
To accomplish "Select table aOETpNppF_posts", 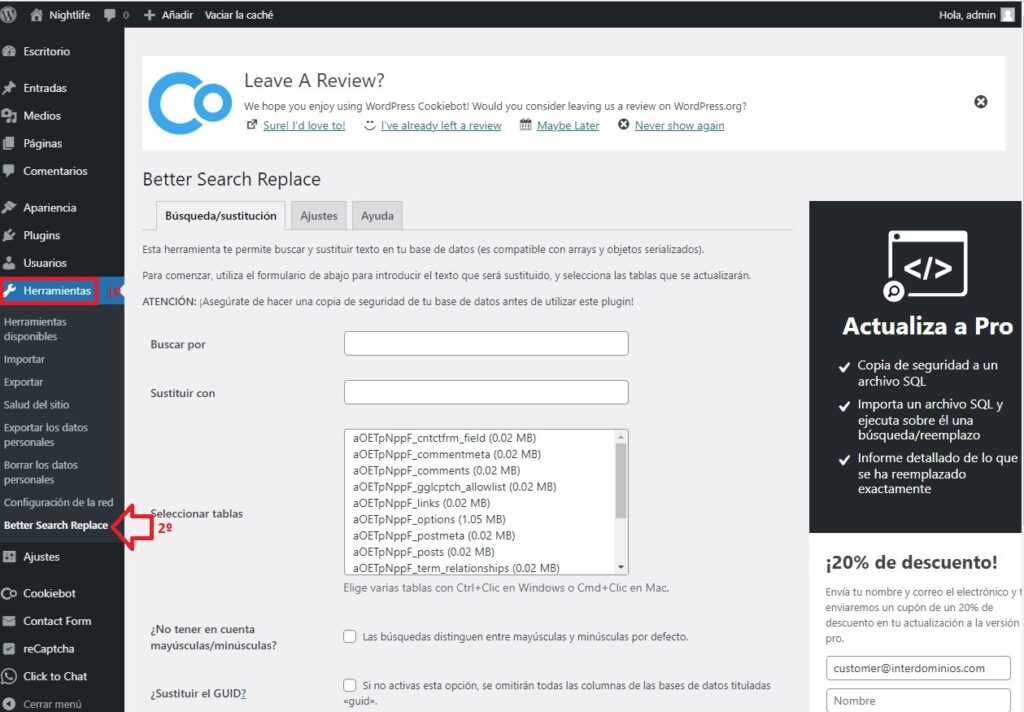I will point(423,552).
